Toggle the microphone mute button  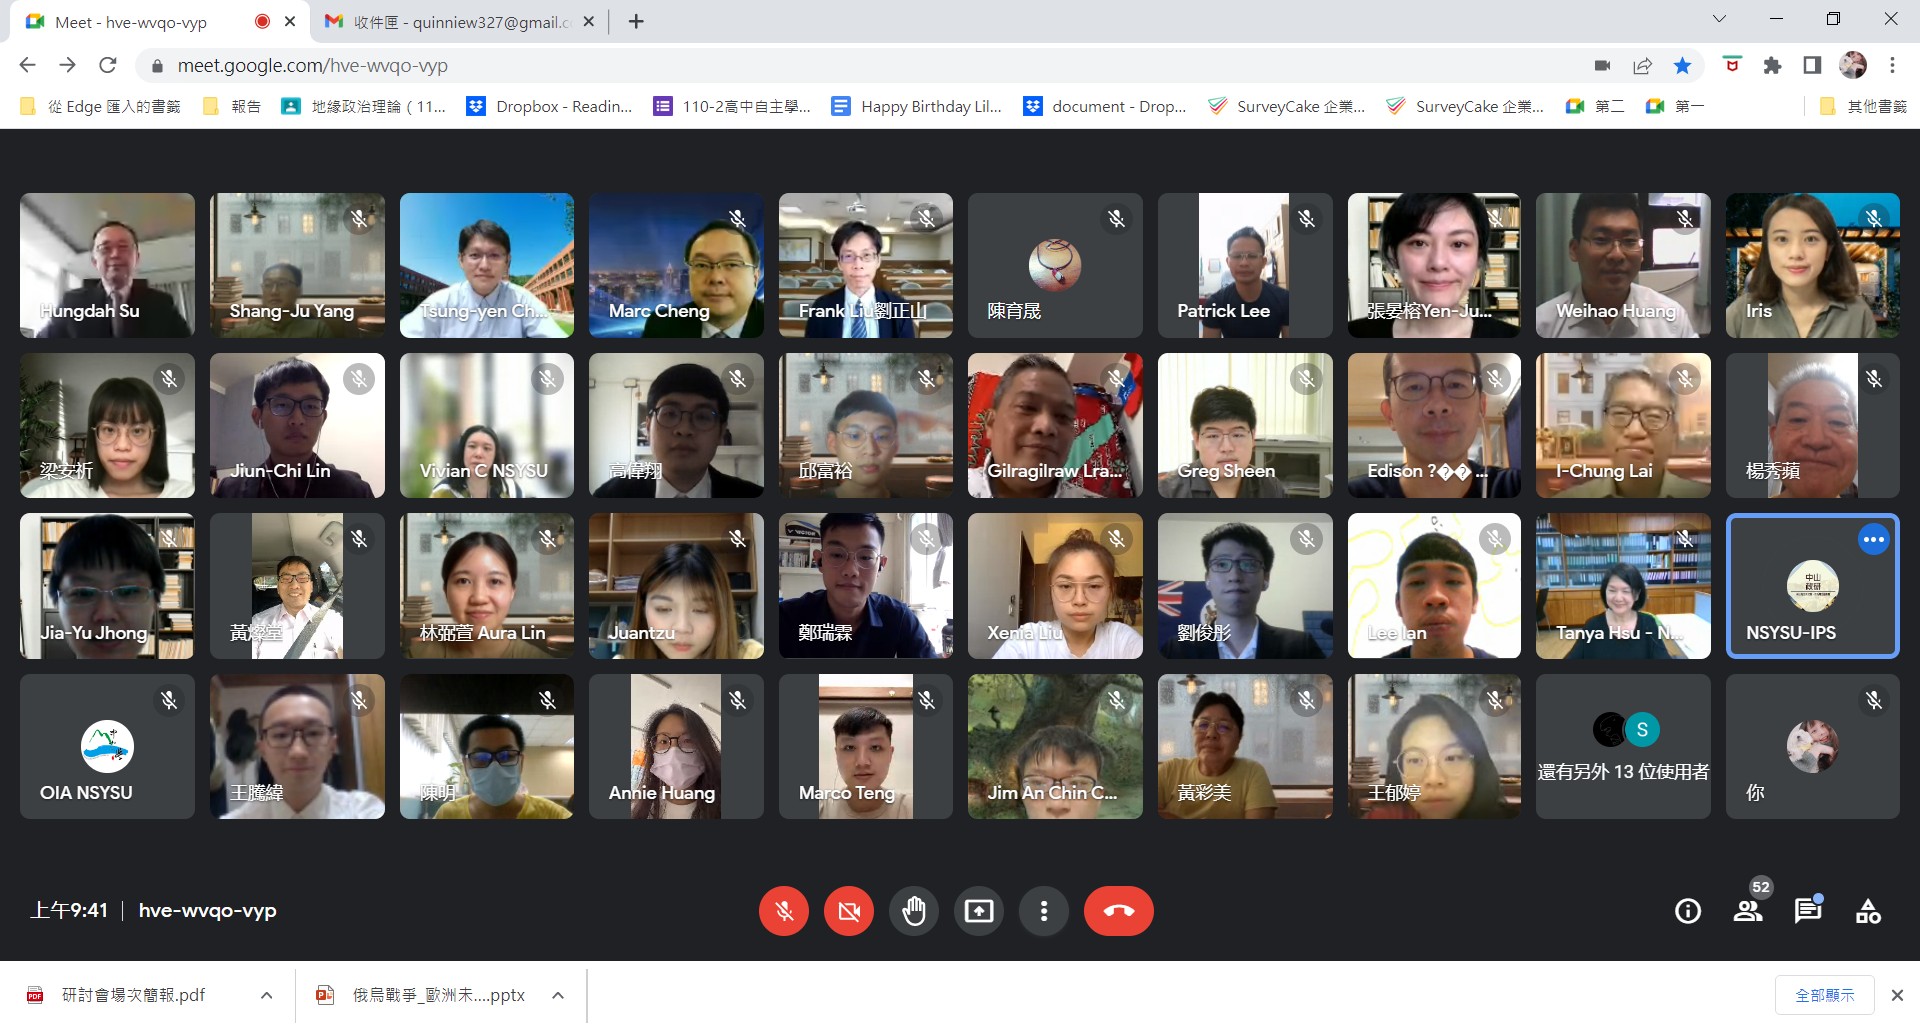pos(784,911)
